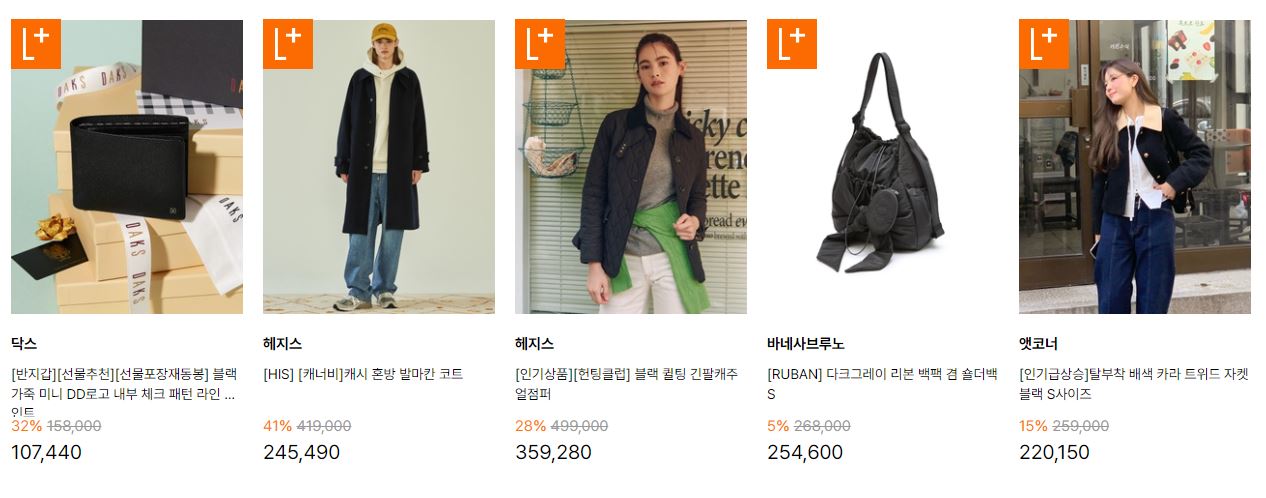
Task: Click L+ badge on DAKS wallet image
Action: click(36, 44)
